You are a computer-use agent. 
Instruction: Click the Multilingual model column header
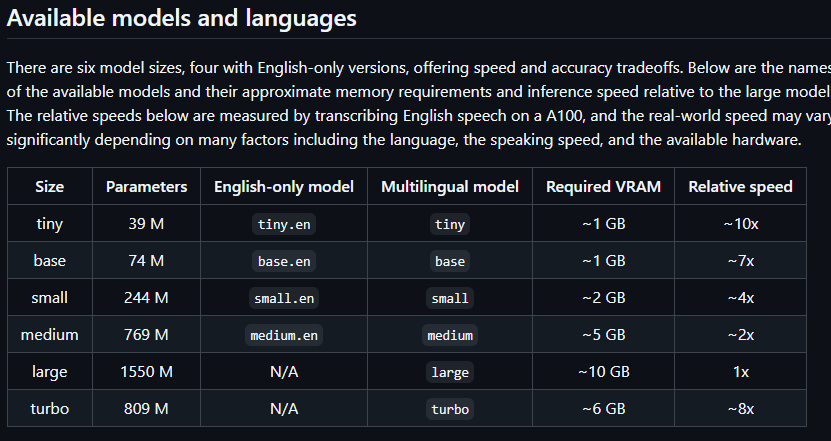coord(449,187)
